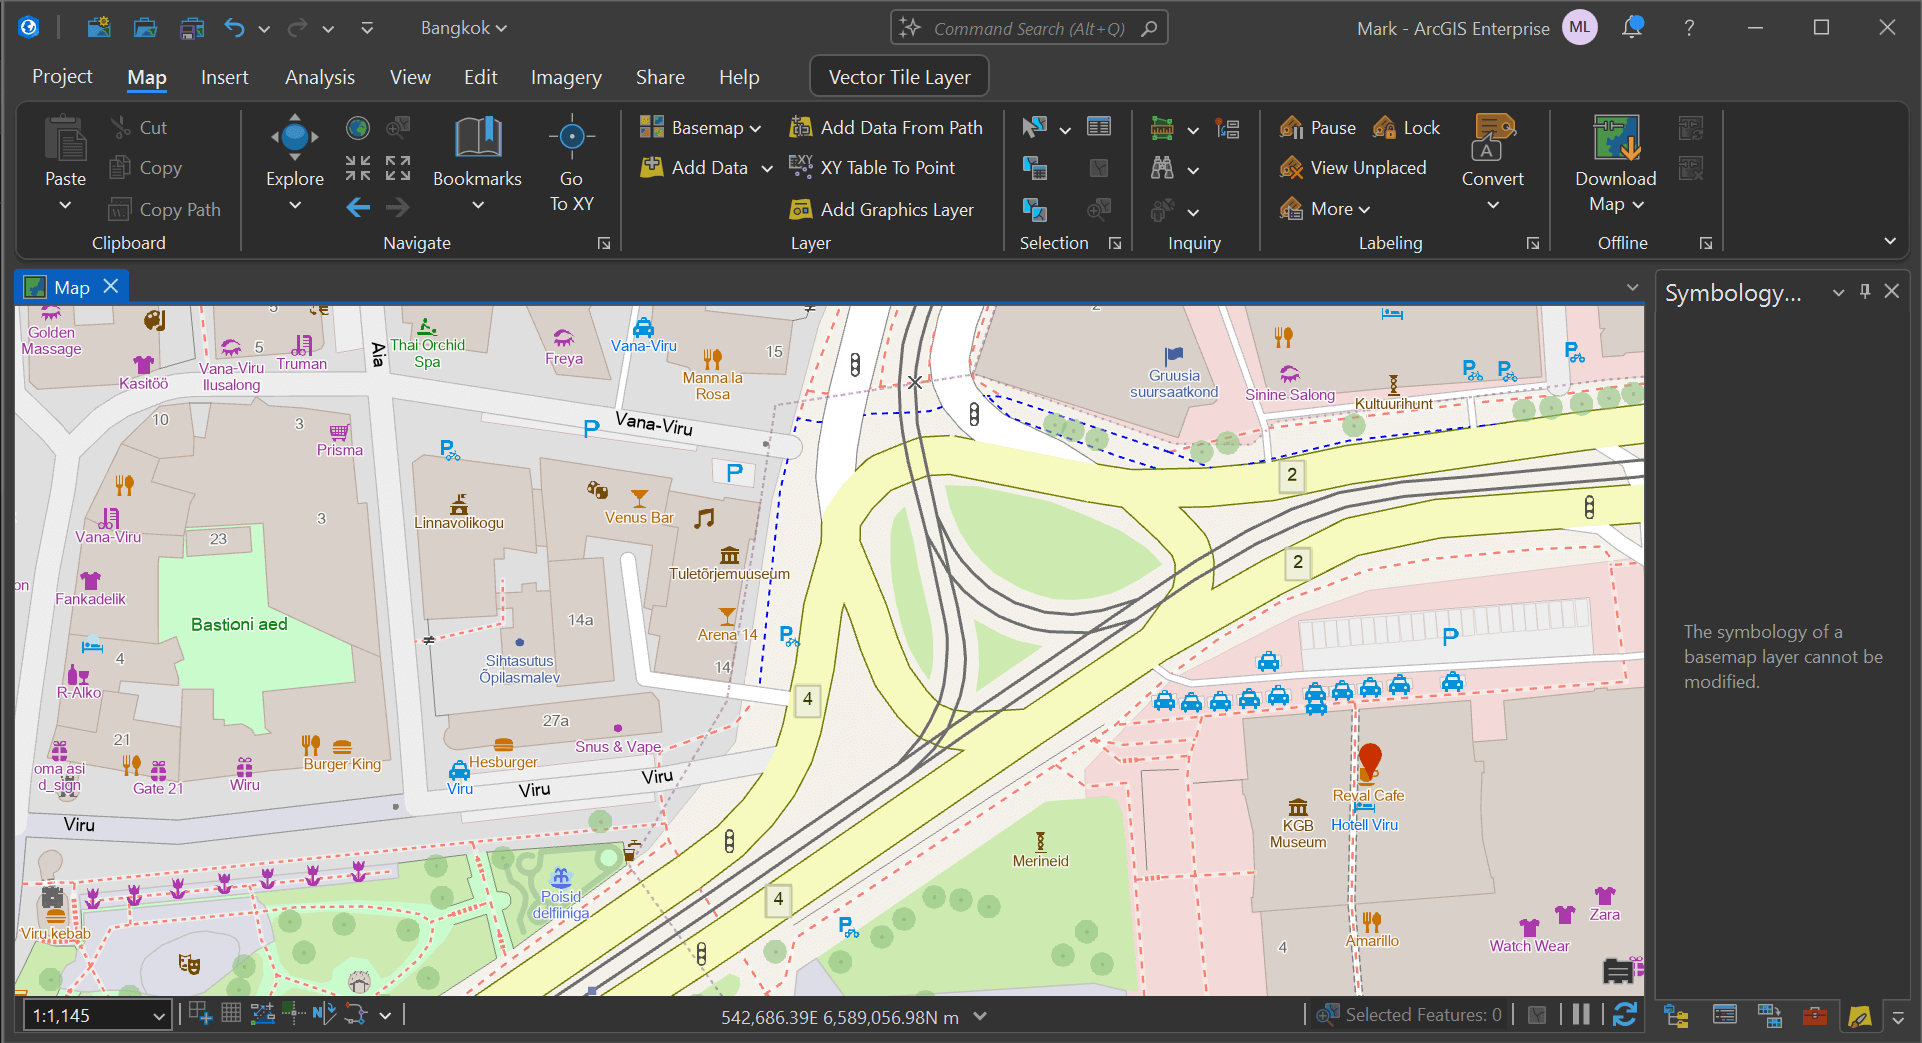The height and width of the screenshot is (1043, 1922).
Task: Open the notifications bell
Action: tap(1632, 28)
